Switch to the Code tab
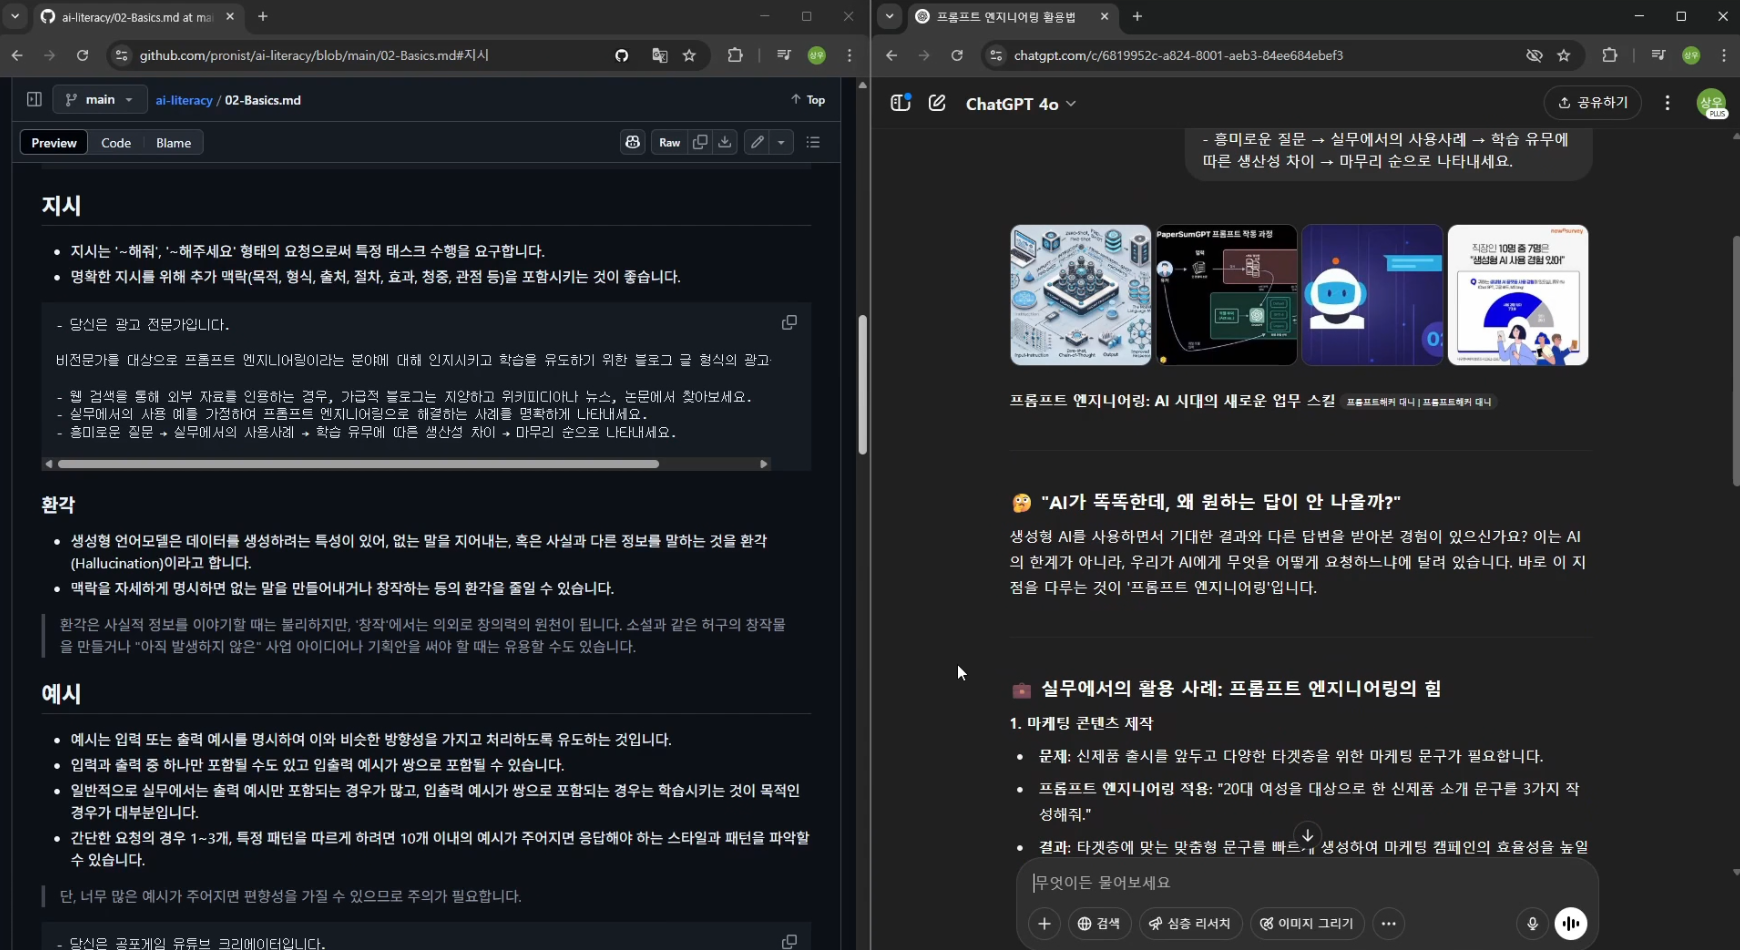Viewport: 1740px width, 950px height. coord(116,142)
